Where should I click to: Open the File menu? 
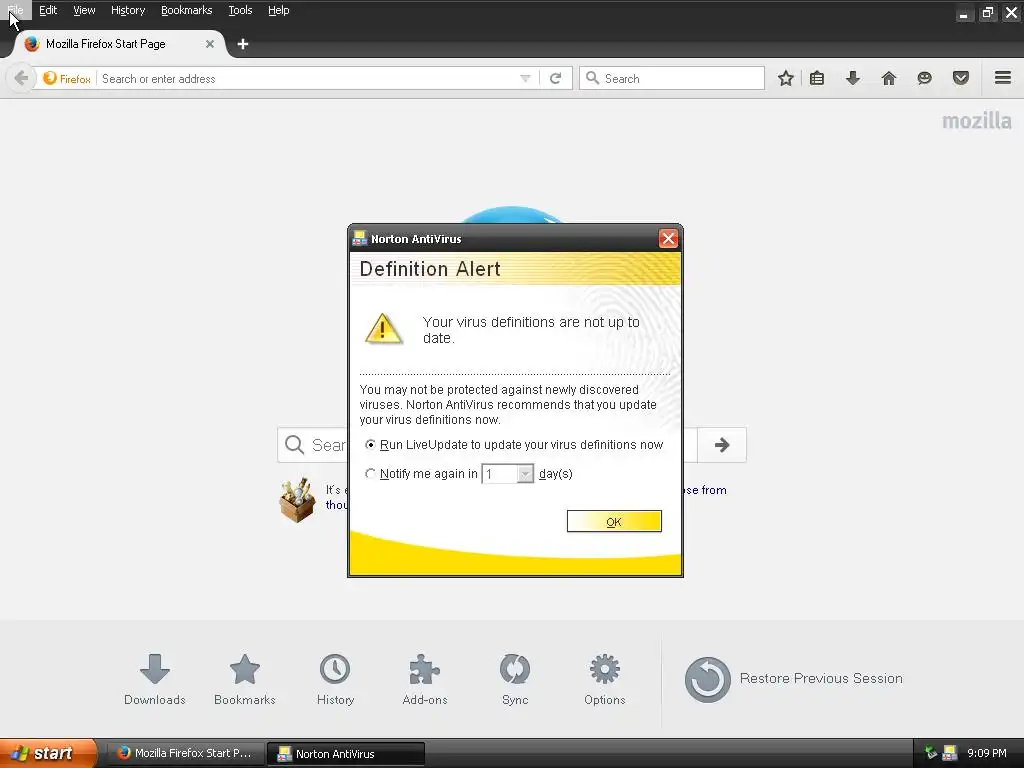click(x=16, y=10)
